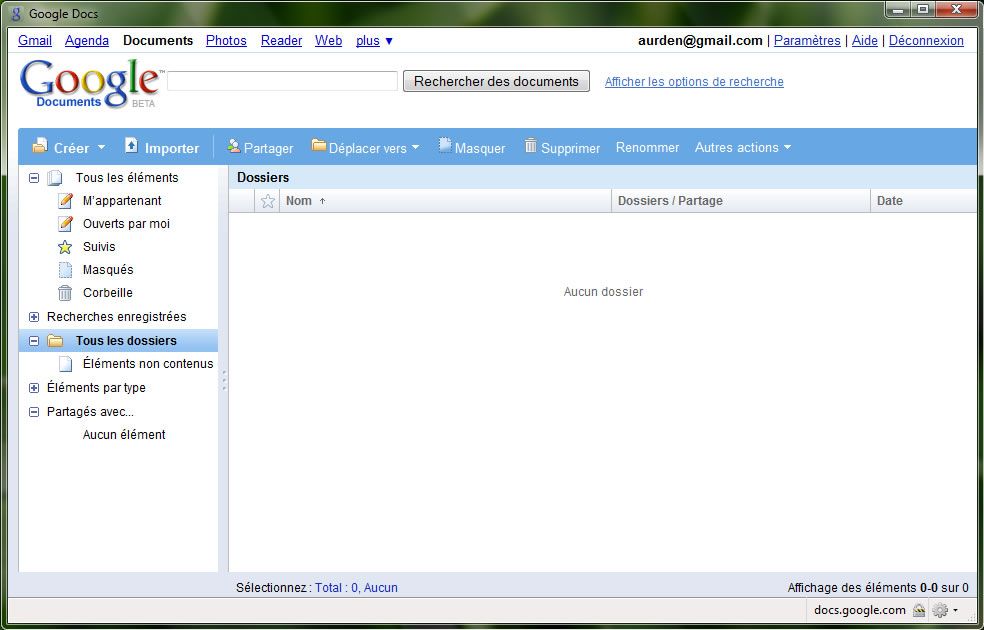This screenshot has height=630, width=984.
Task: Click the Ouverts par moi pencil icon
Action: click(65, 223)
